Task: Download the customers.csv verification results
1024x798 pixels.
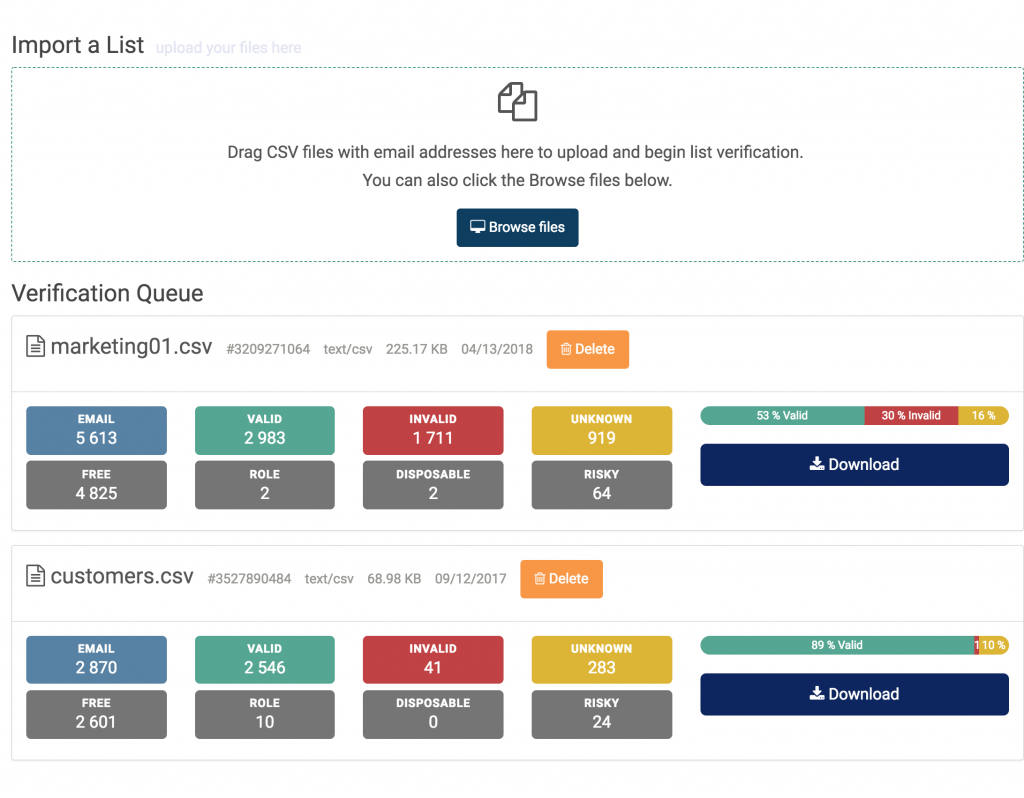Action: pyautogui.click(x=854, y=694)
